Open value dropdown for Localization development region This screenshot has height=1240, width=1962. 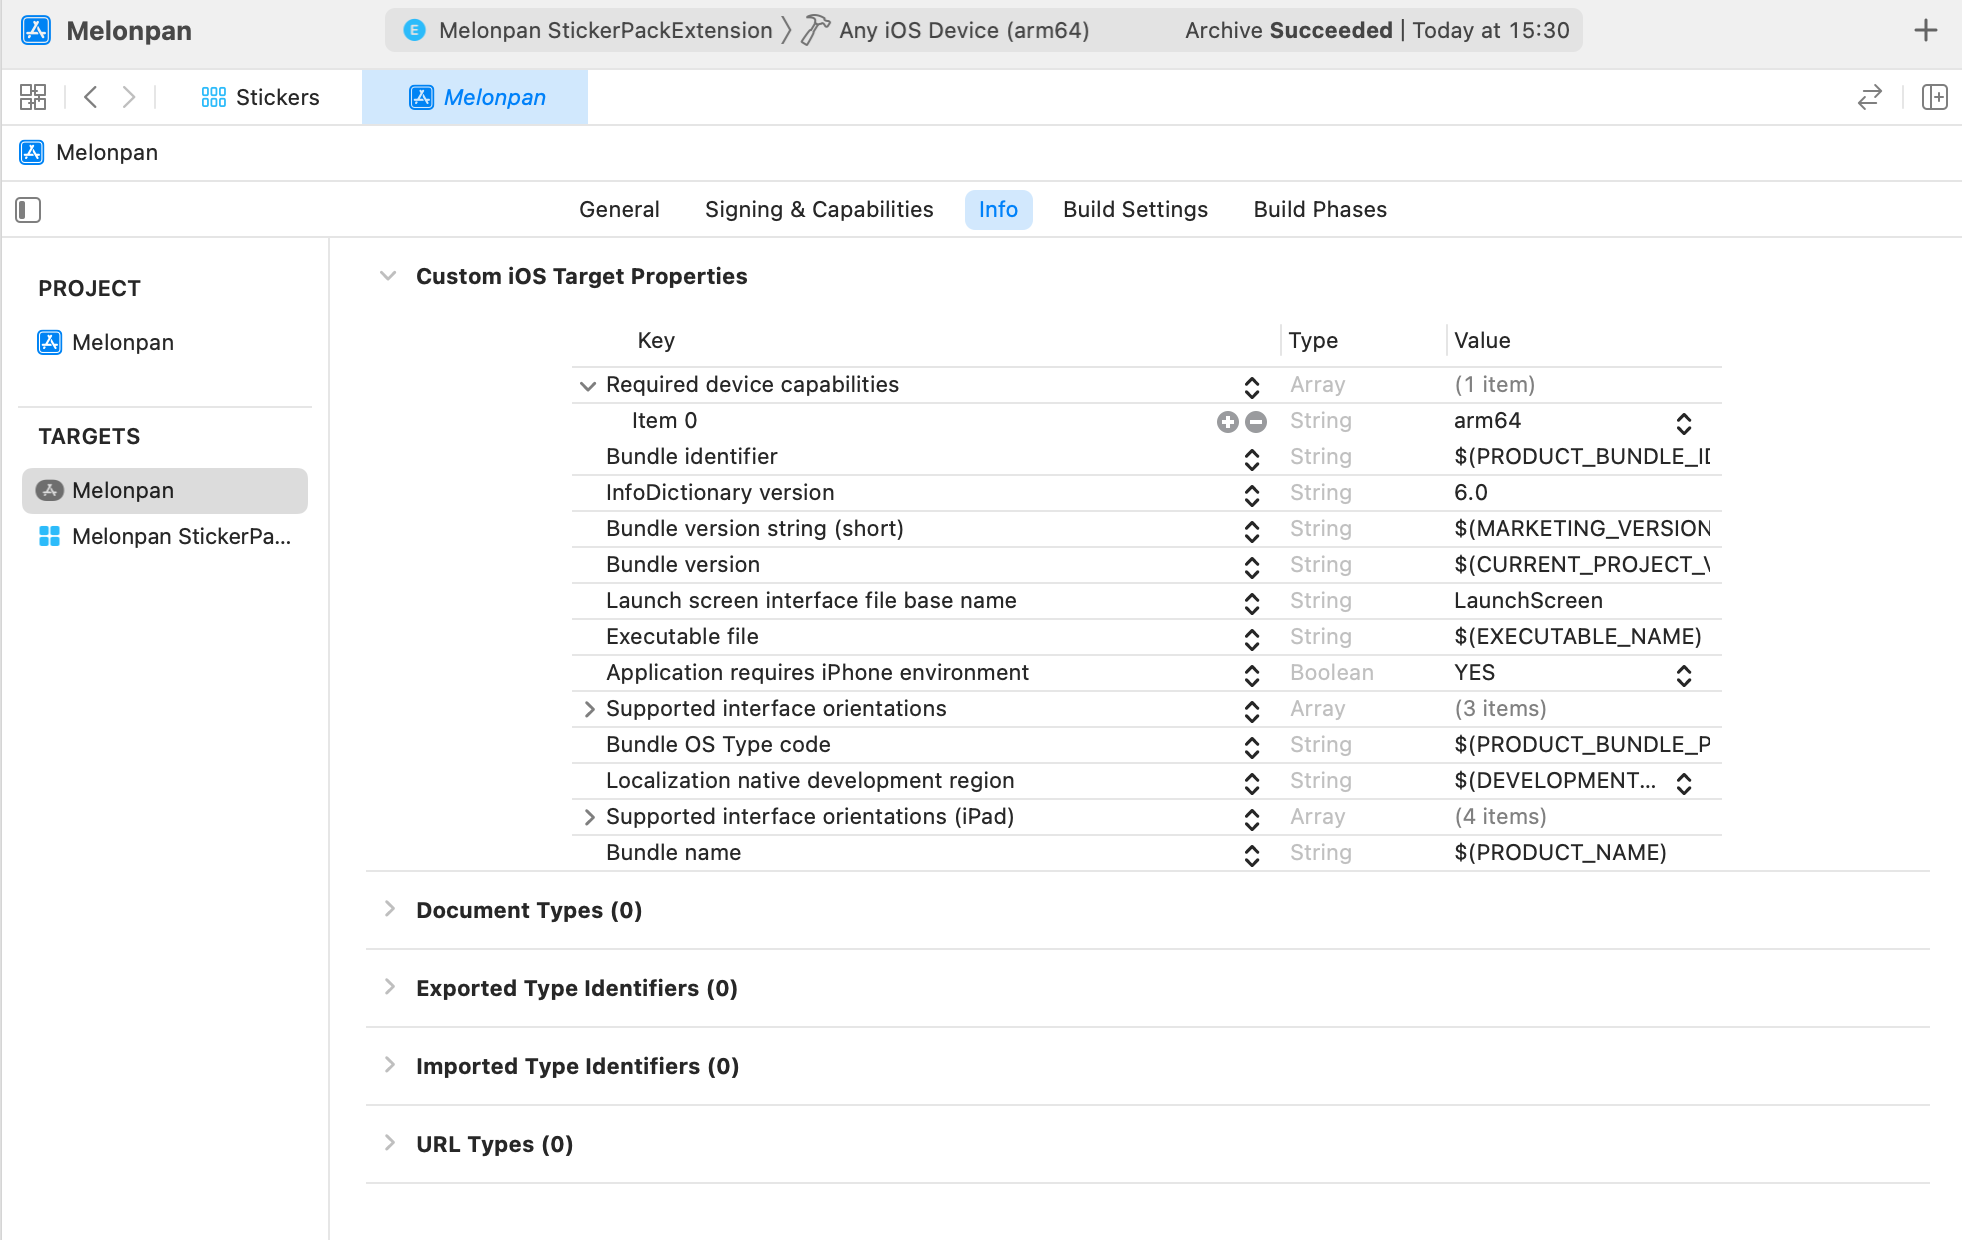tap(1684, 783)
